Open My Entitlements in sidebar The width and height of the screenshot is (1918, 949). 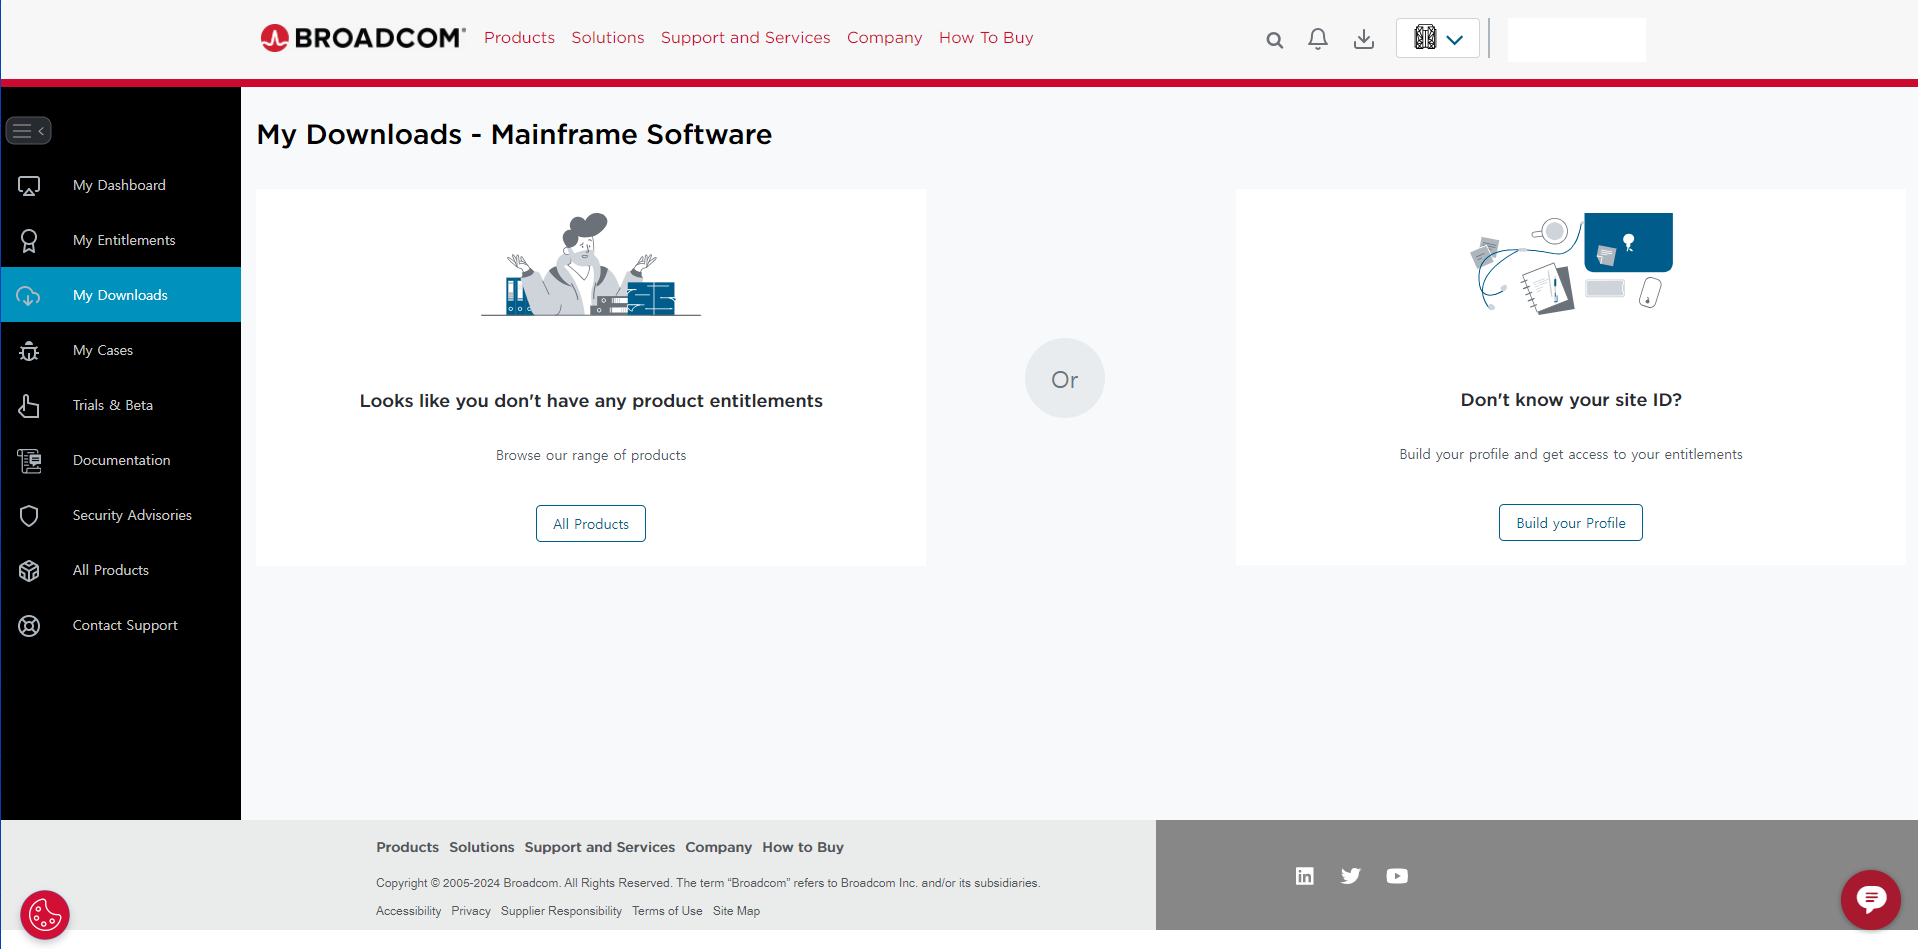(x=121, y=240)
